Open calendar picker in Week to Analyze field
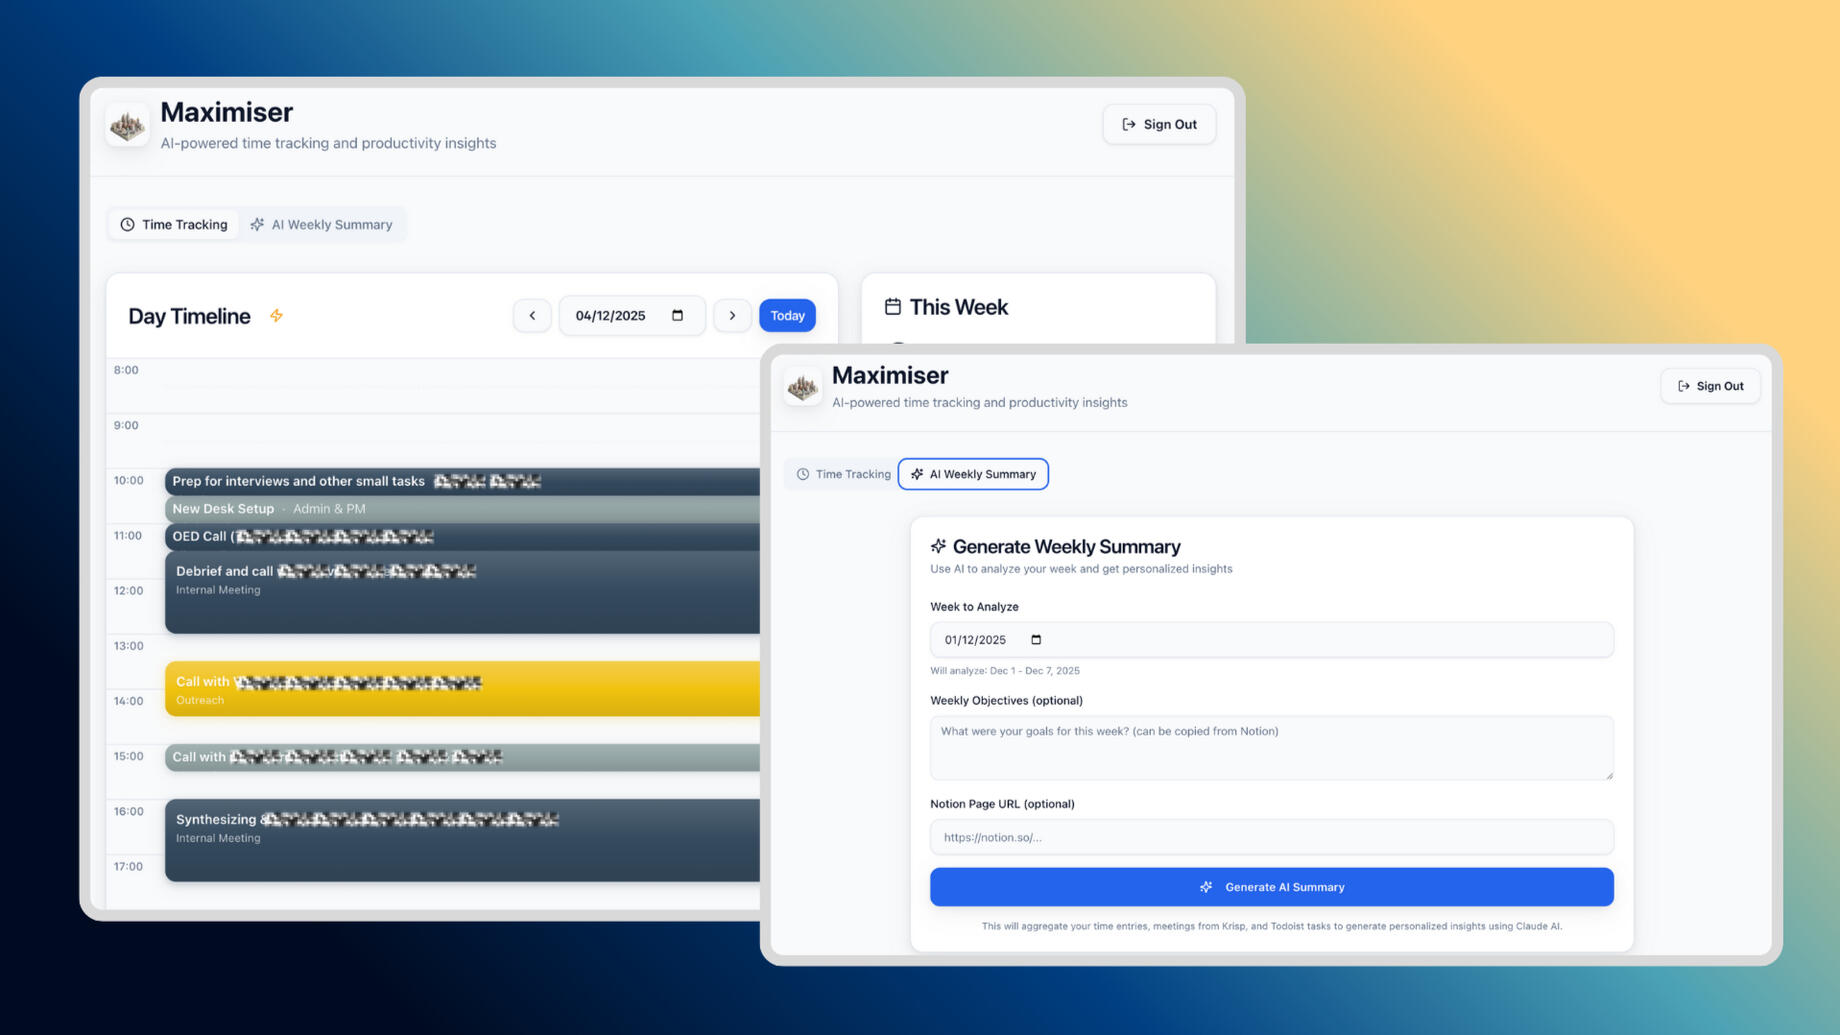The width and height of the screenshot is (1840, 1035). [x=1036, y=640]
